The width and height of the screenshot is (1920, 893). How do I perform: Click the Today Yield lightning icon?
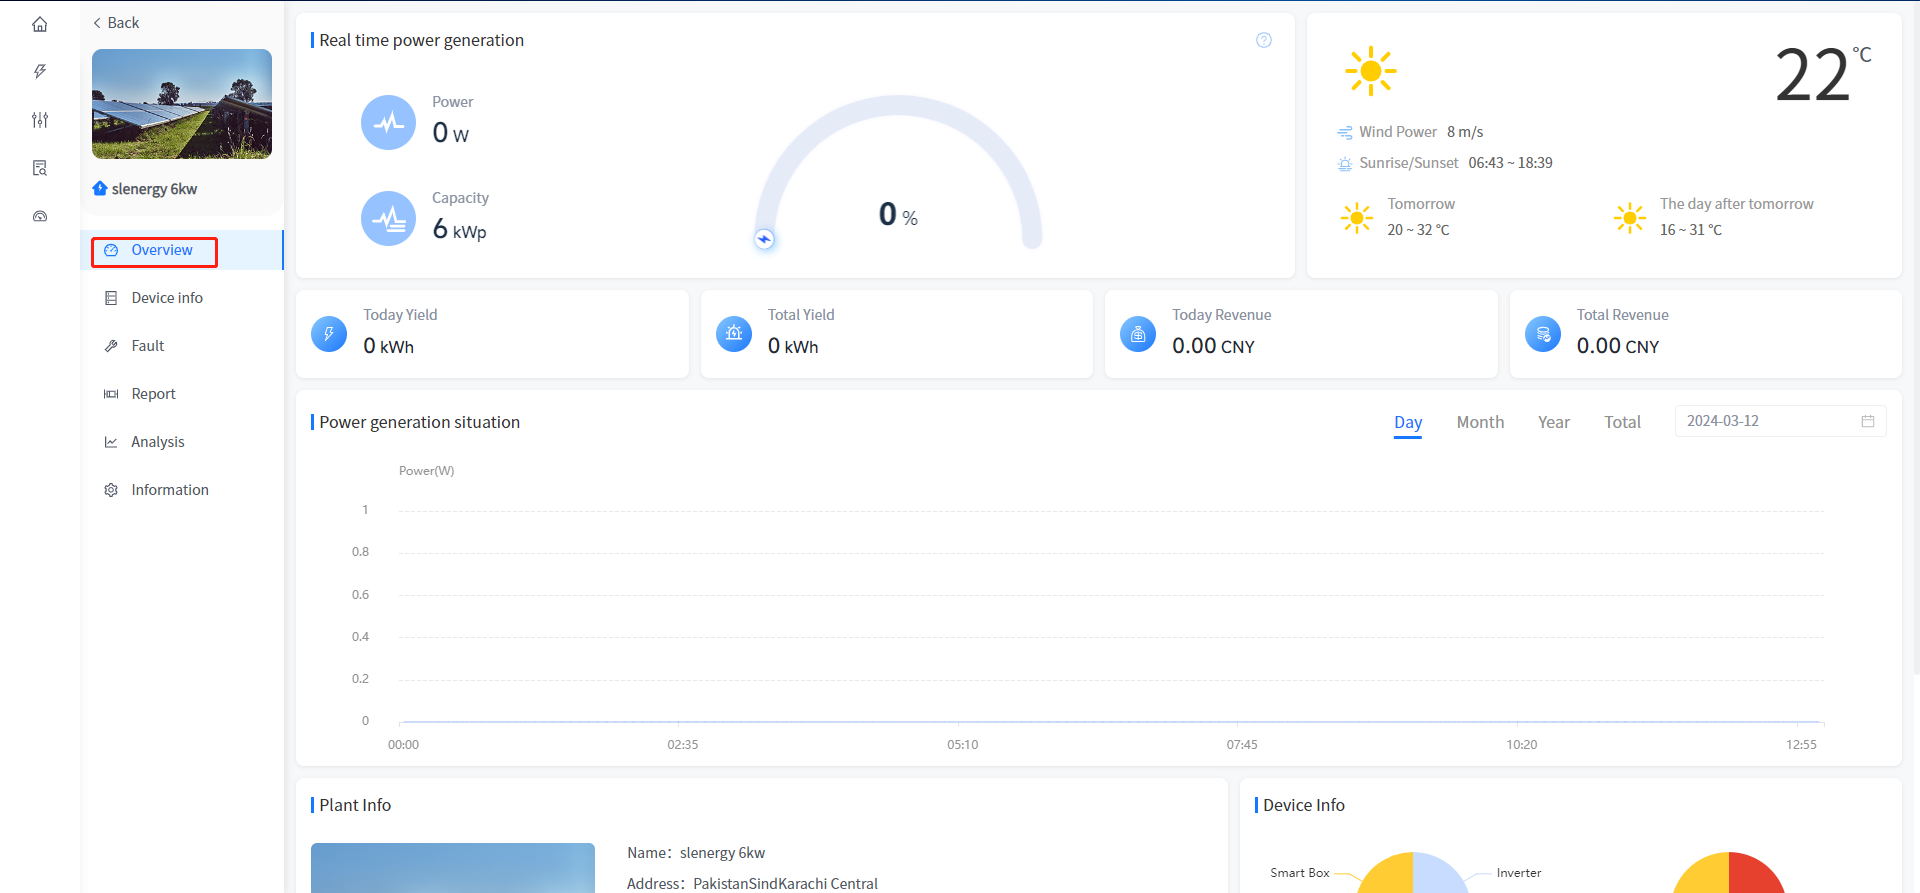point(329,334)
